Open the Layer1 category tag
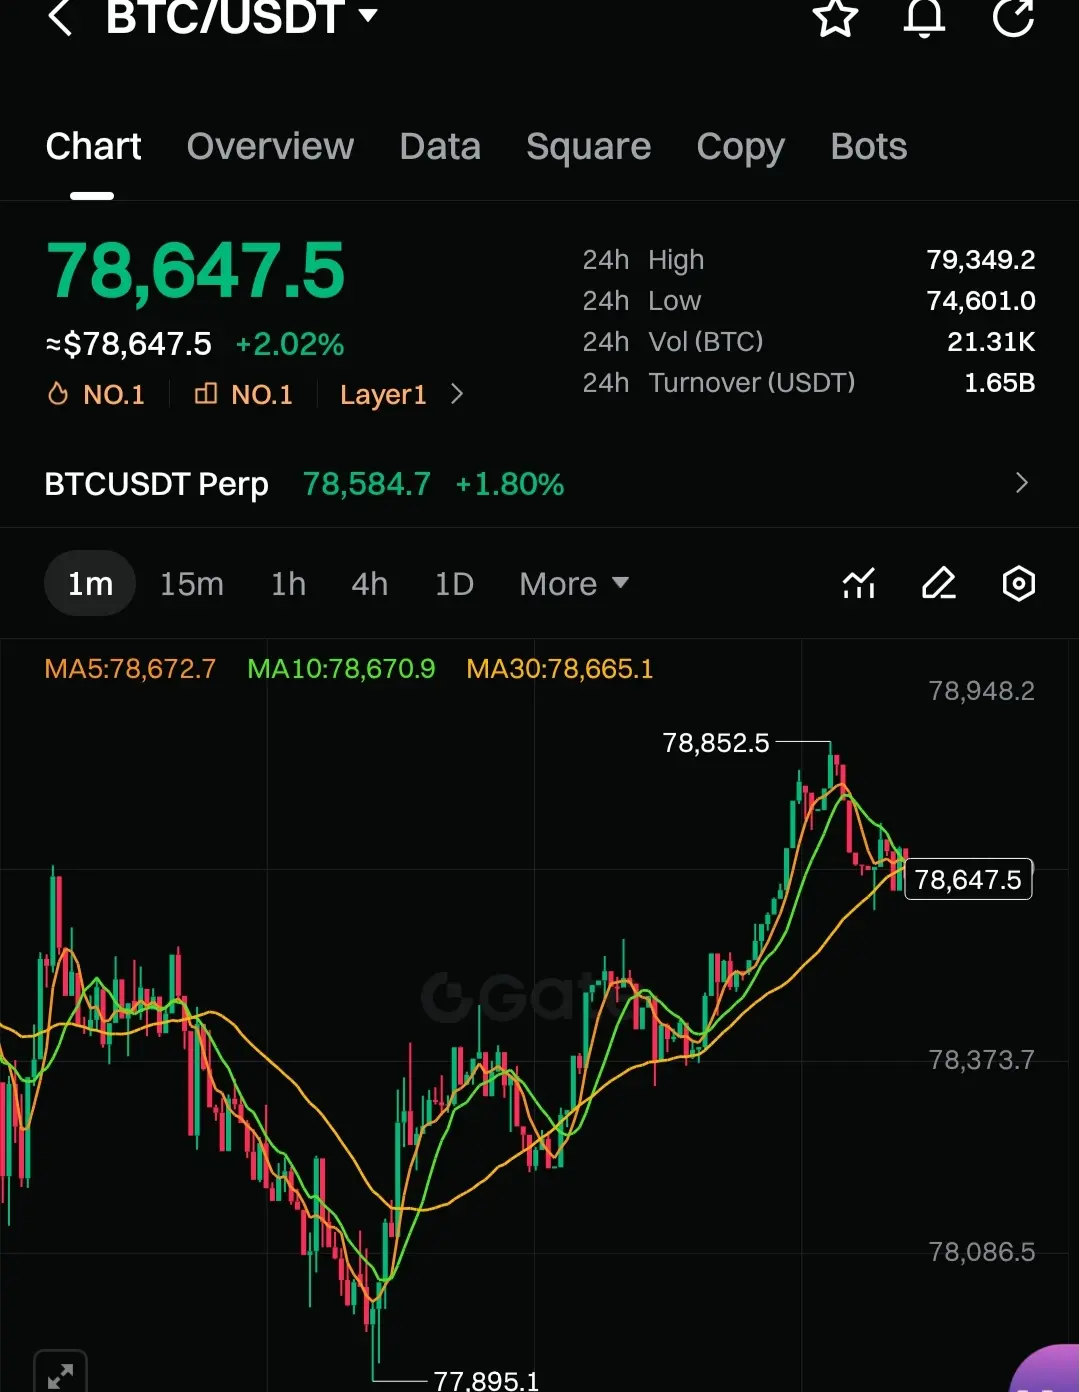The width and height of the screenshot is (1079, 1392). tap(383, 394)
